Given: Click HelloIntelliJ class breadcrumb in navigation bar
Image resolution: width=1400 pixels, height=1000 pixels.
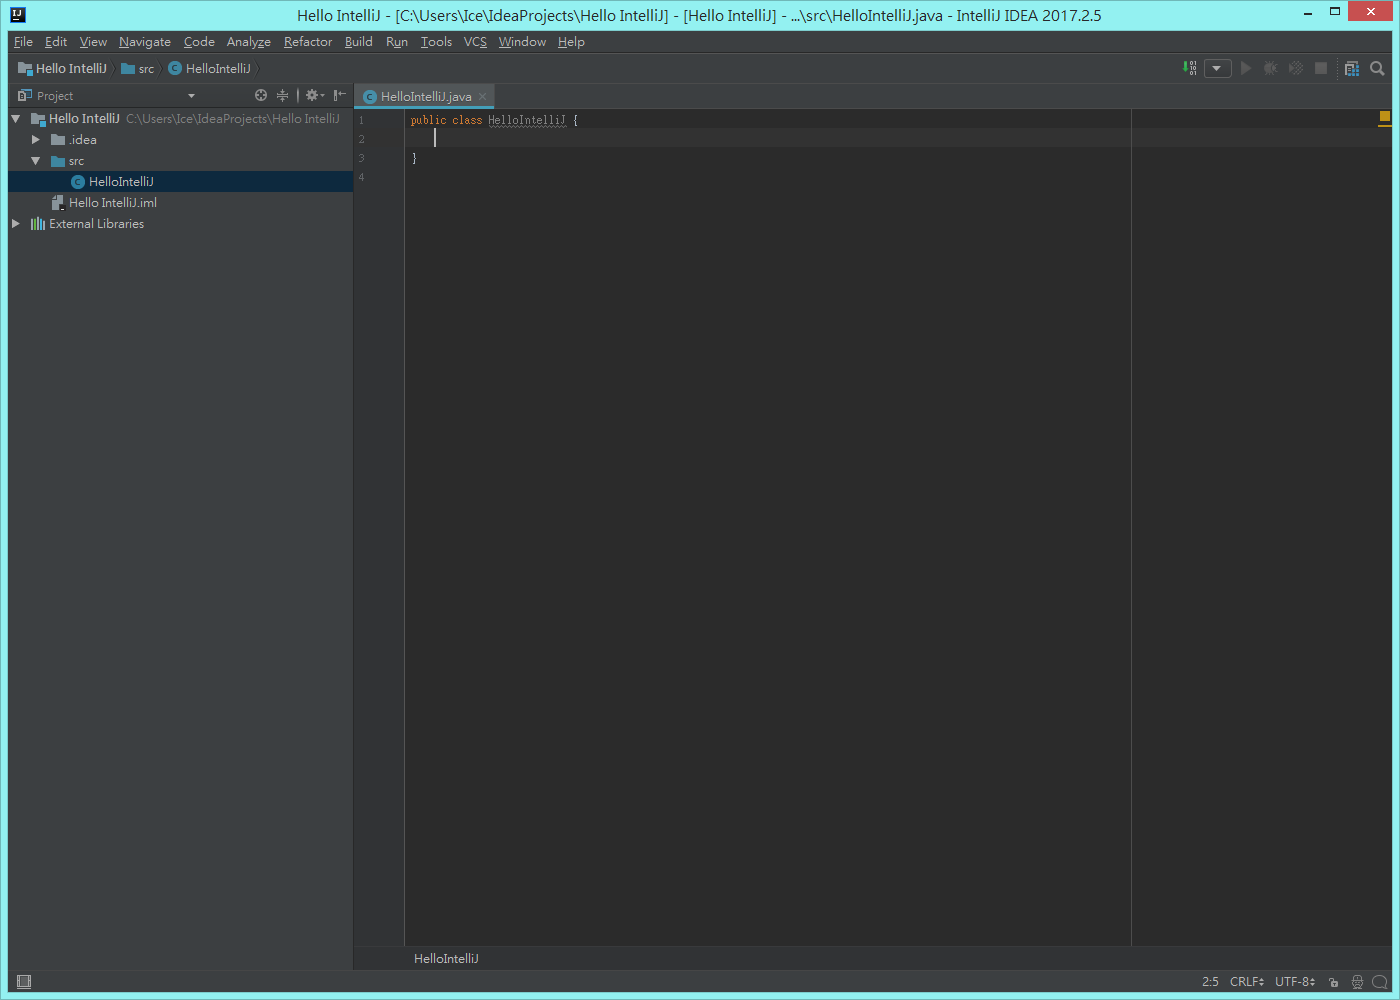Looking at the screenshot, I should pos(210,68).
